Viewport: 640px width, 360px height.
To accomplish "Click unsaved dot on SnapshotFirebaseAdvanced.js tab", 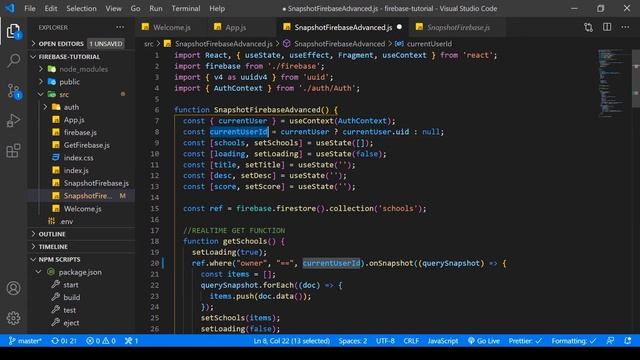I will click(399, 27).
